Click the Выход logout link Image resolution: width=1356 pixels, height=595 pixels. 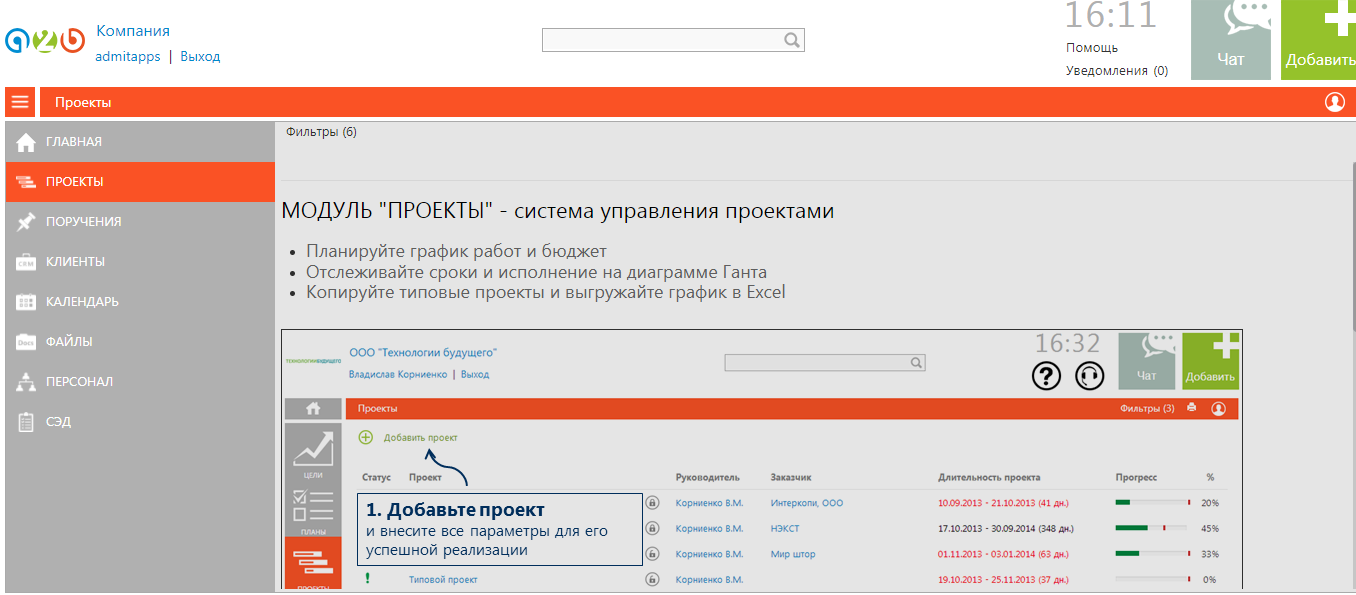click(199, 56)
